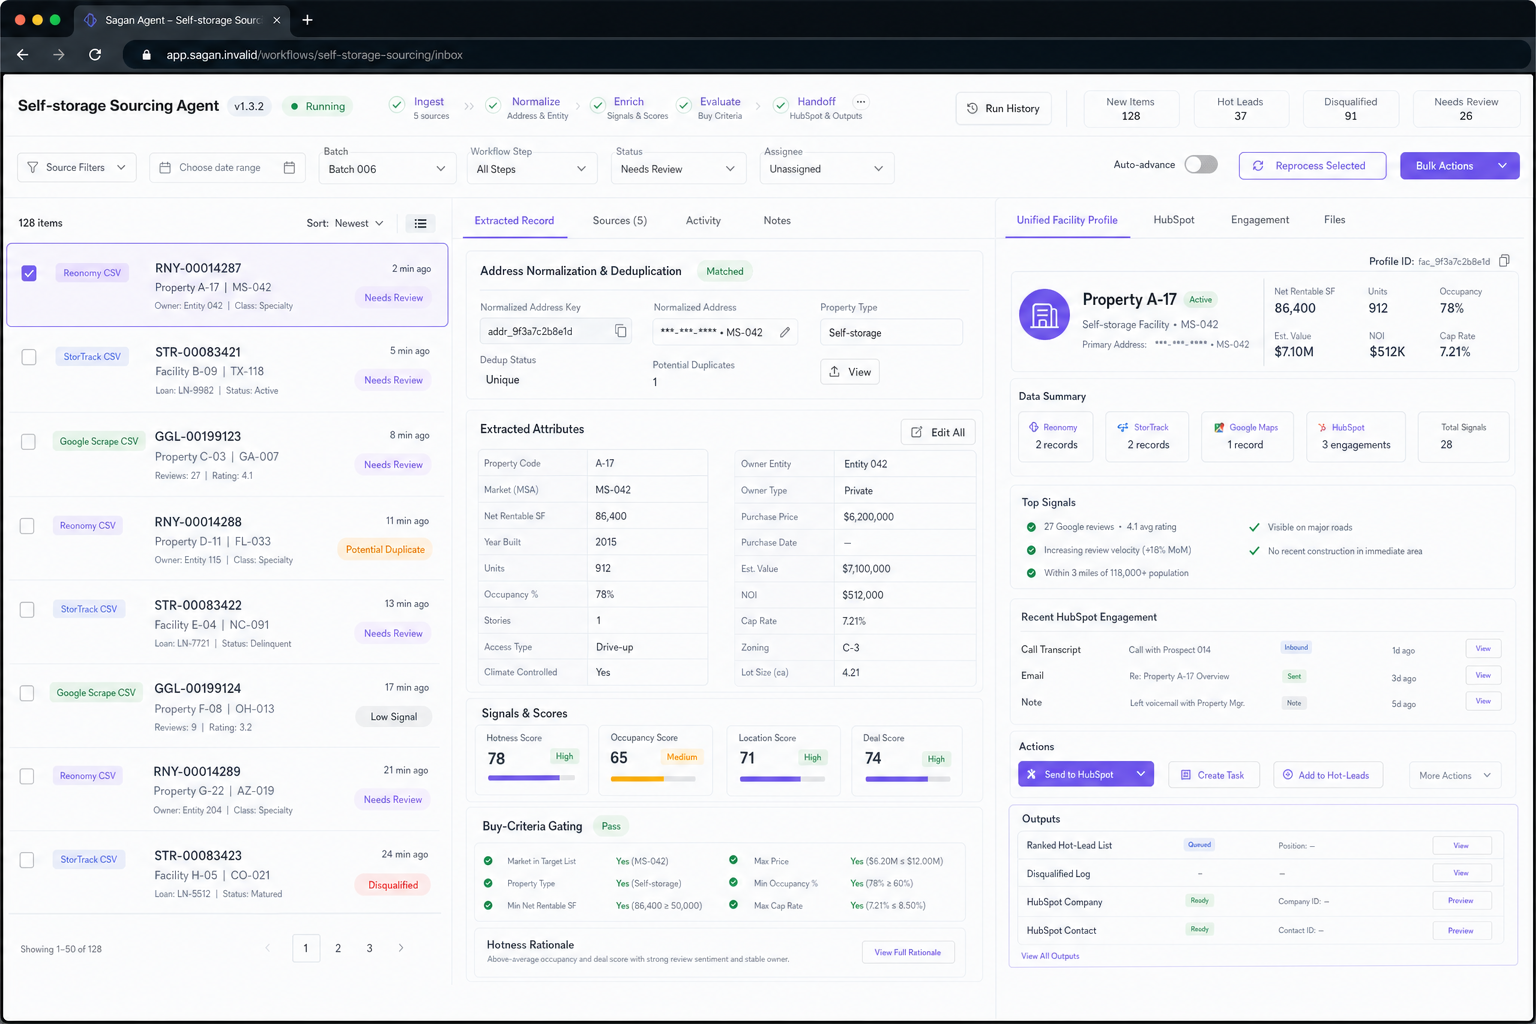Open a new browser tab

(x=307, y=20)
